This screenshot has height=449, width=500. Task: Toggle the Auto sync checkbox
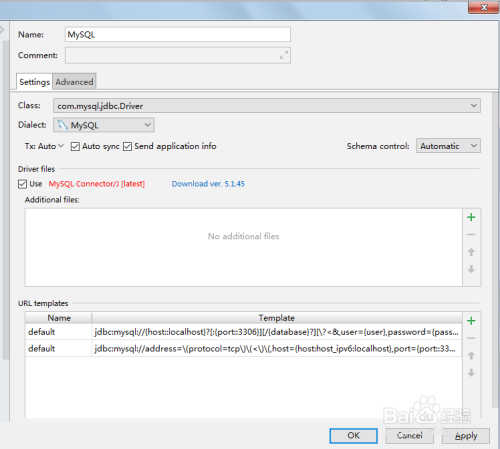pyautogui.click(x=75, y=146)
